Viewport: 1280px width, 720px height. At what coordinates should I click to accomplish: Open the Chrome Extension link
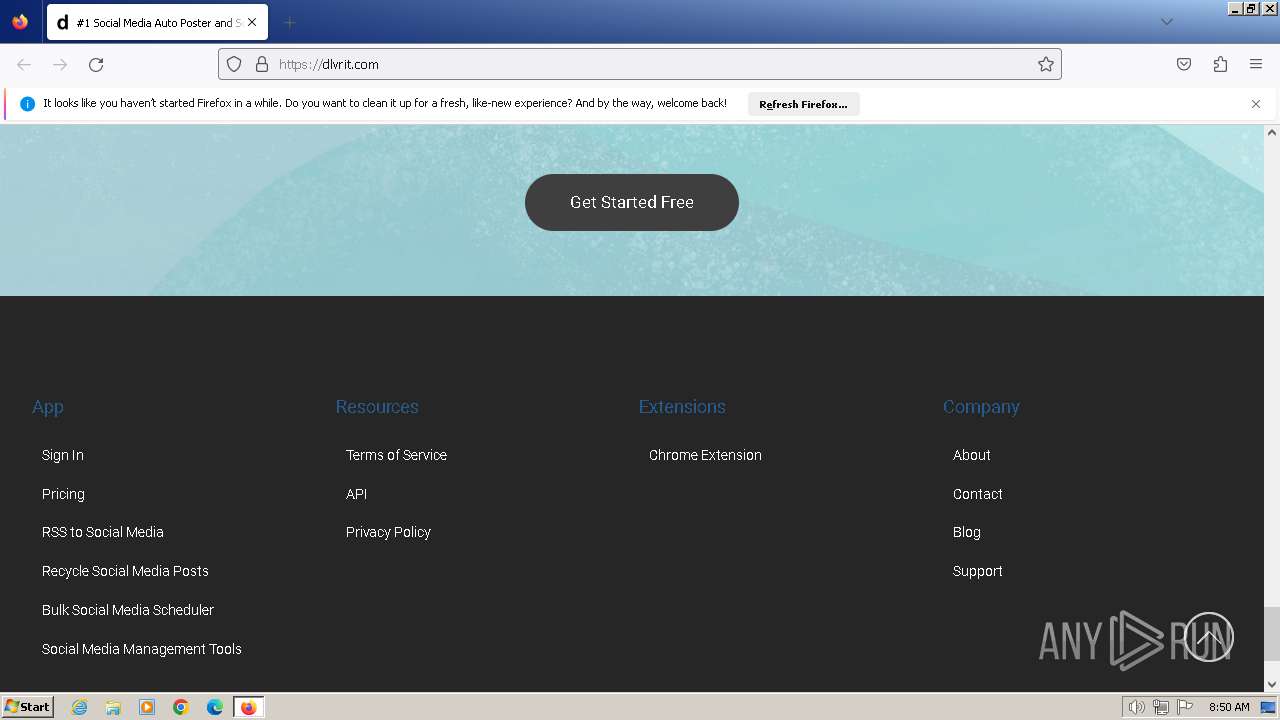705,455
